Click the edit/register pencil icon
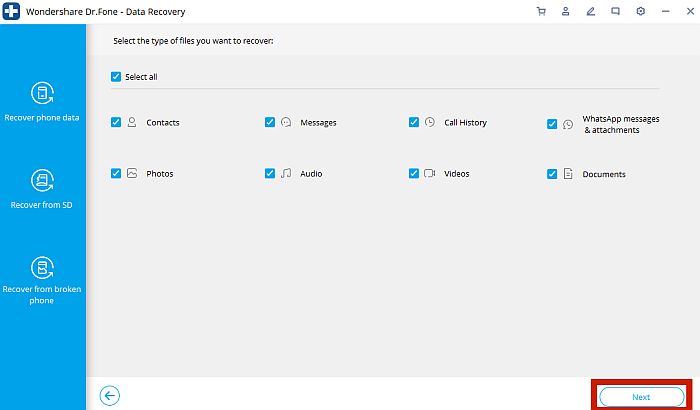 click(x=591, y=12)
